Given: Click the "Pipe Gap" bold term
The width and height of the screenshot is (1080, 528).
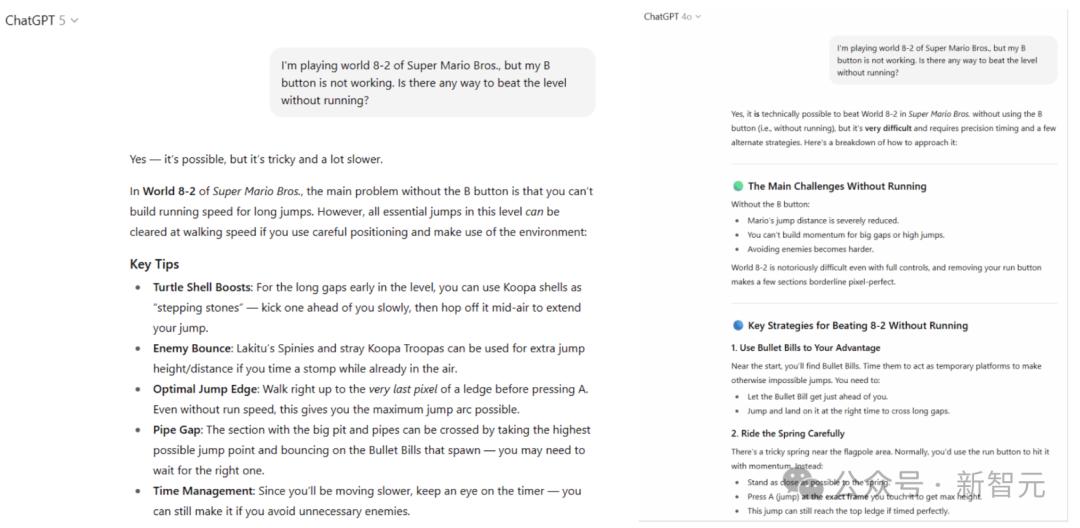Looking at the screenshot, I should point(177,430).
